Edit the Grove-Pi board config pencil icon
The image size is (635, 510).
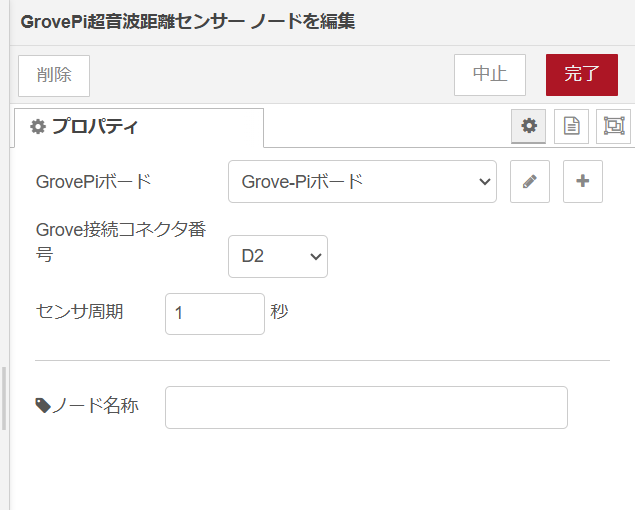pos(530,181)
